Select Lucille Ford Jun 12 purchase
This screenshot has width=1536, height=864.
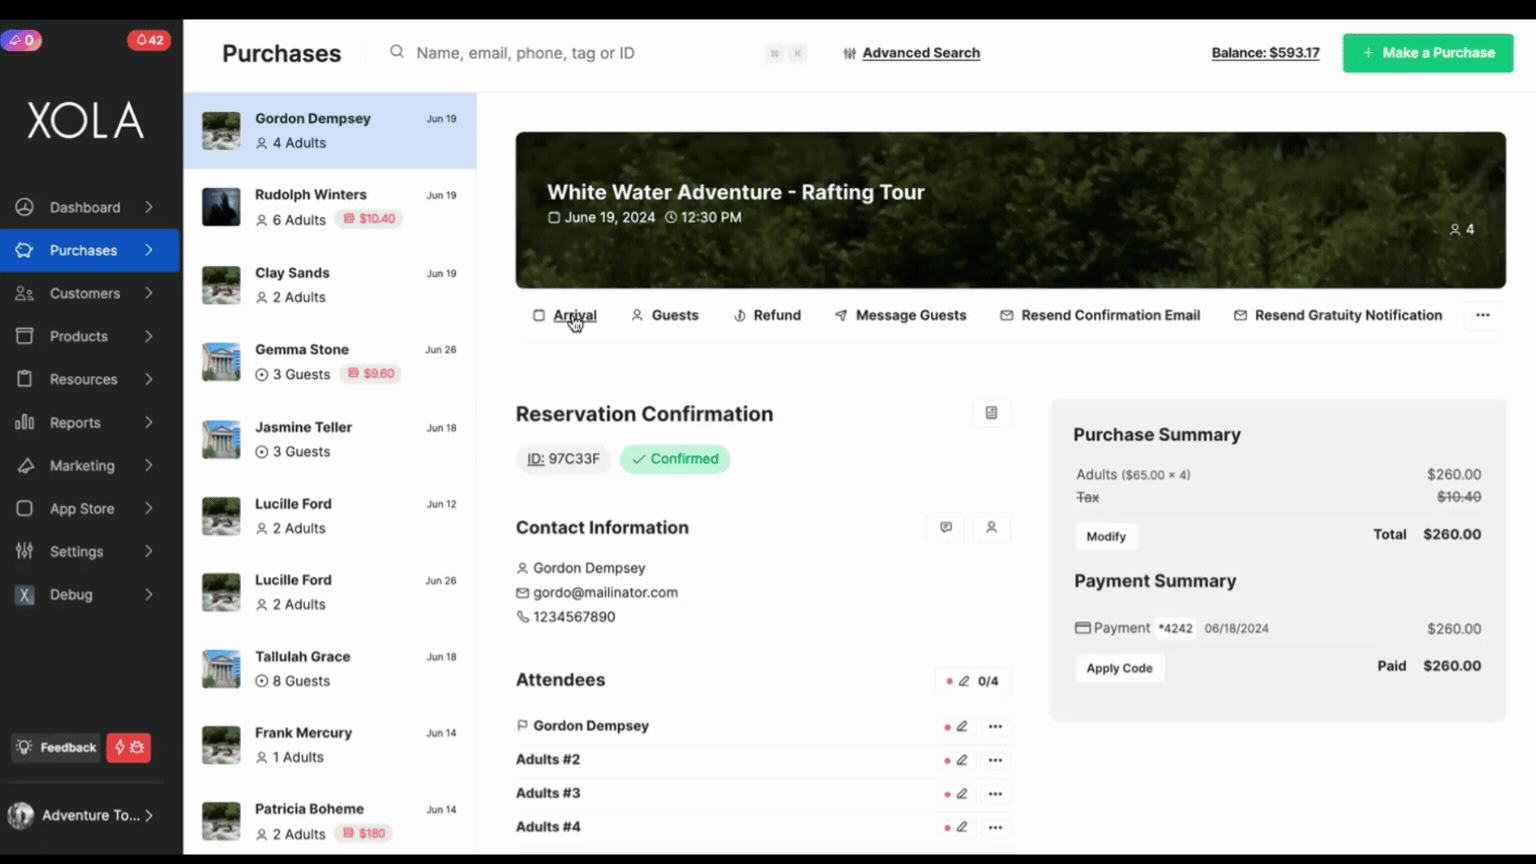tap(330, 516)
